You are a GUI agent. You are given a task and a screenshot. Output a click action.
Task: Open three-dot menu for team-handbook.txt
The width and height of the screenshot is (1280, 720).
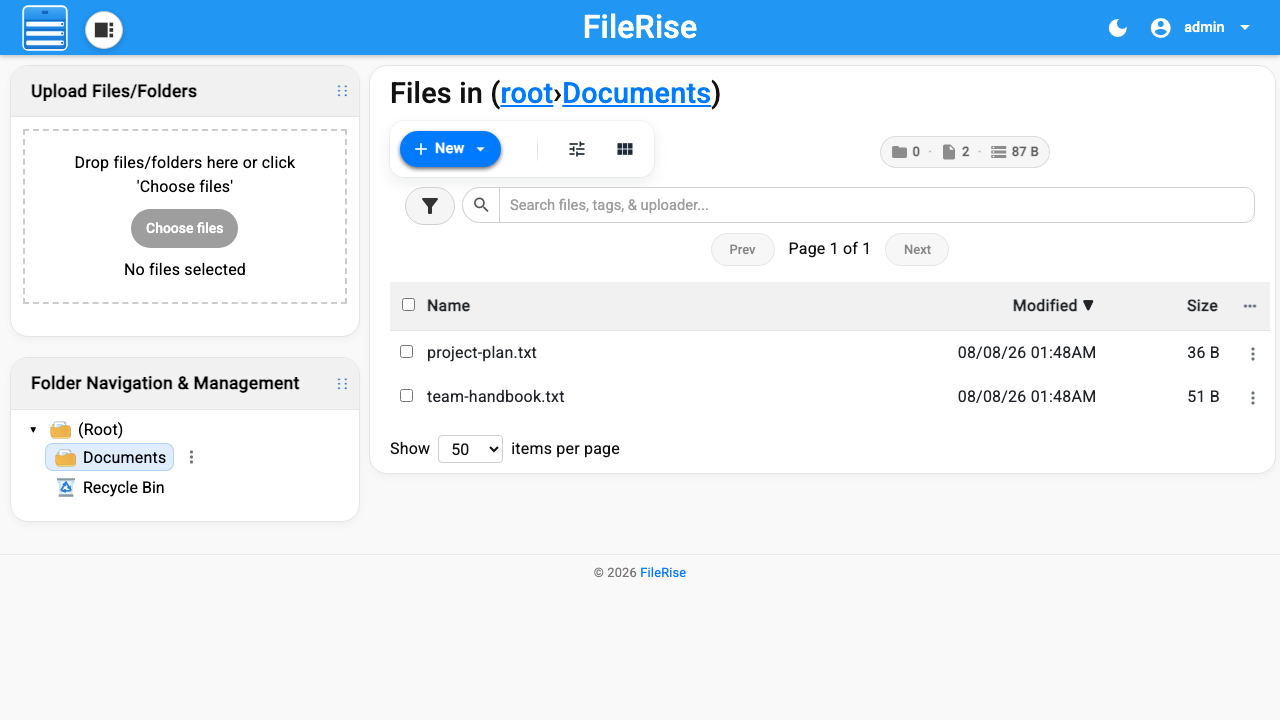1253,398
